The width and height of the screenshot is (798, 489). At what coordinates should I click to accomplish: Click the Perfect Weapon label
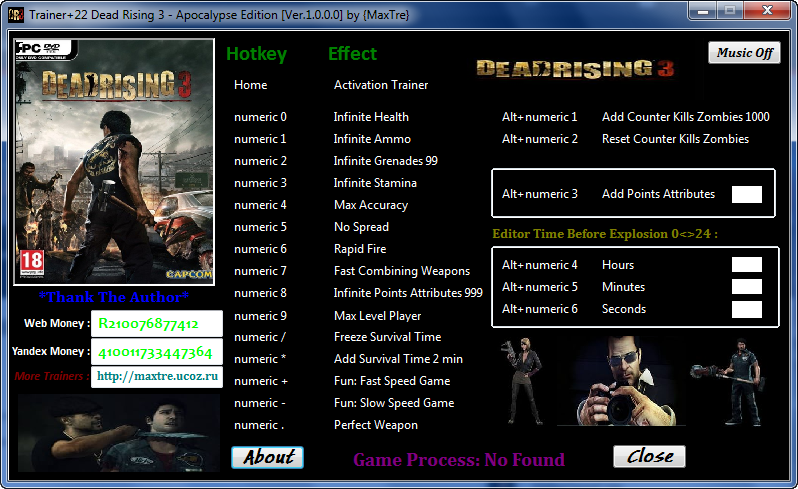[x=376, y=425]
